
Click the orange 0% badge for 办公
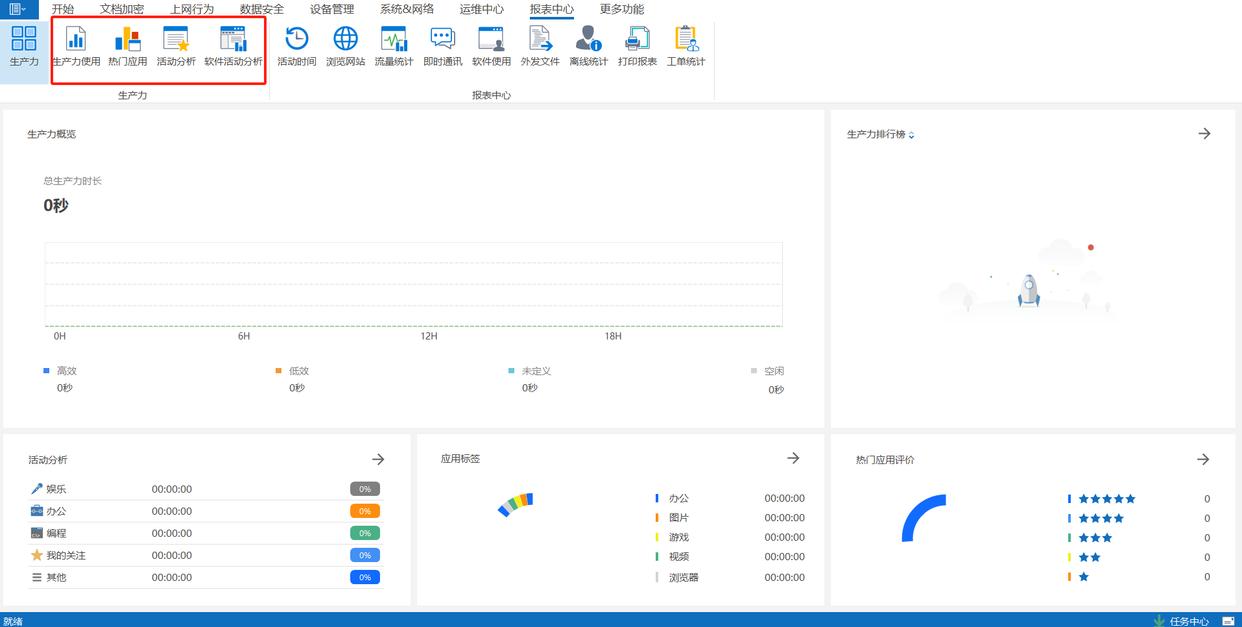[365, 511]
